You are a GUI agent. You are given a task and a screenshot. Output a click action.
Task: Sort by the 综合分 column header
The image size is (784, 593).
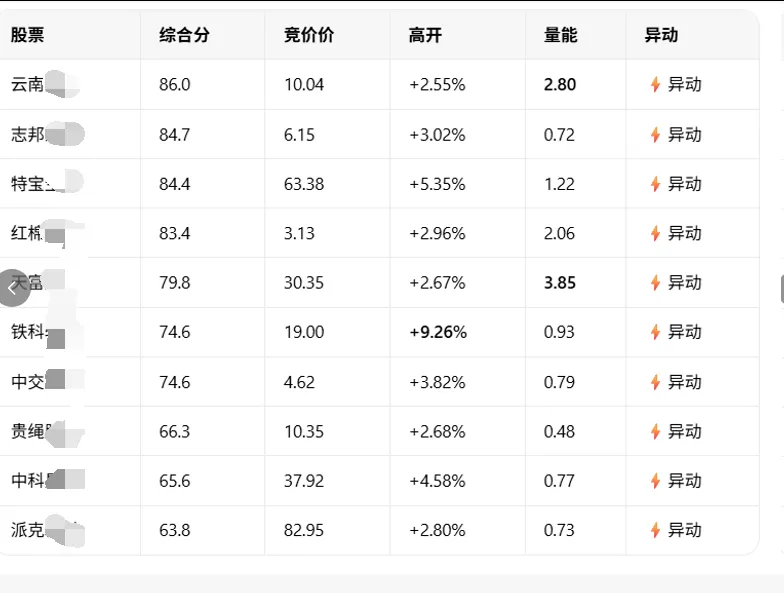pyautogui.click(x=184, y=35)
